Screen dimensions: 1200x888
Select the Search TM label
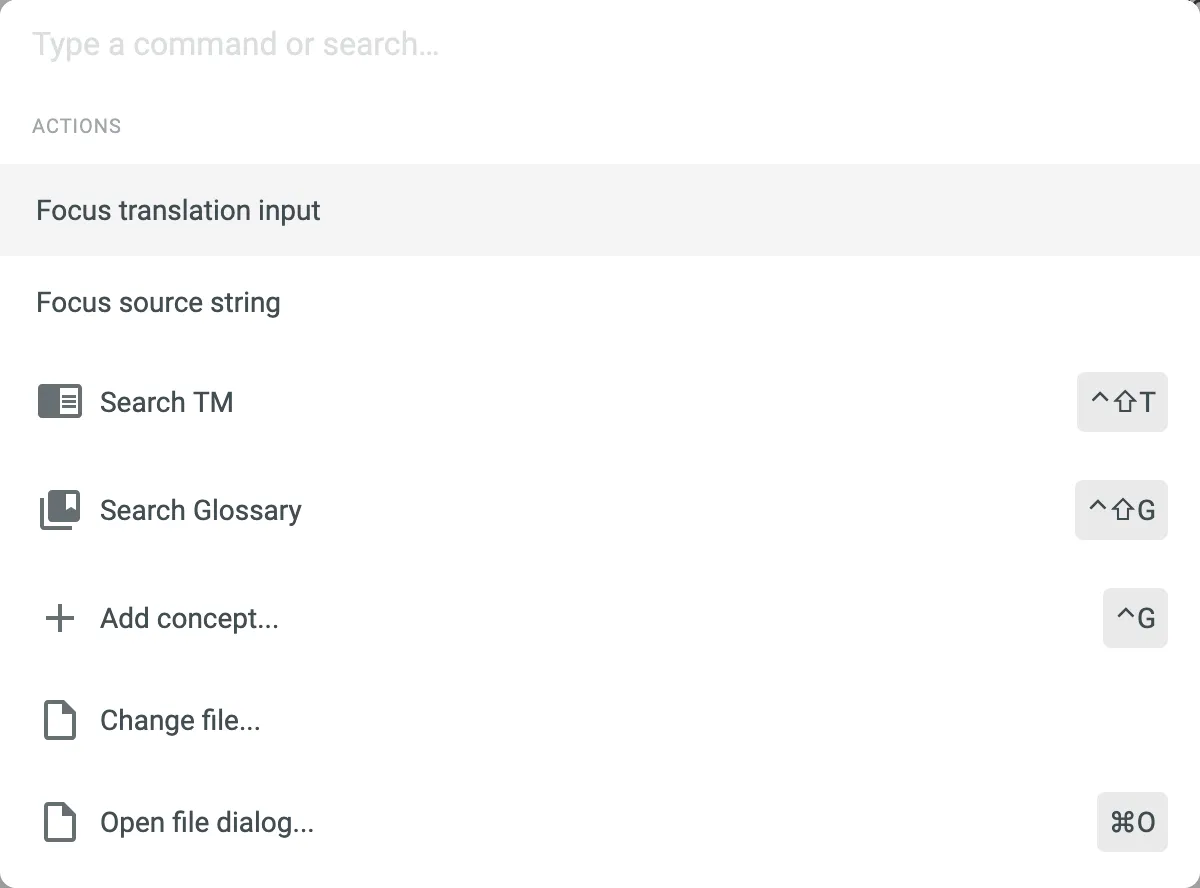point(167,402)
